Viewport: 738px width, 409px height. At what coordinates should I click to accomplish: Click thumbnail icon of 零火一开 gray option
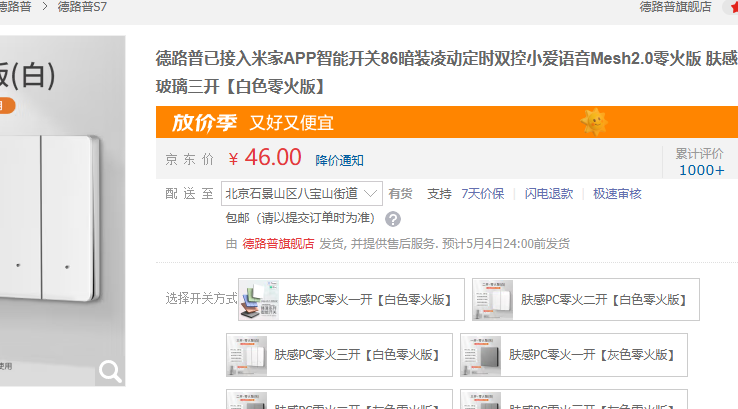[x=481, y=354]
